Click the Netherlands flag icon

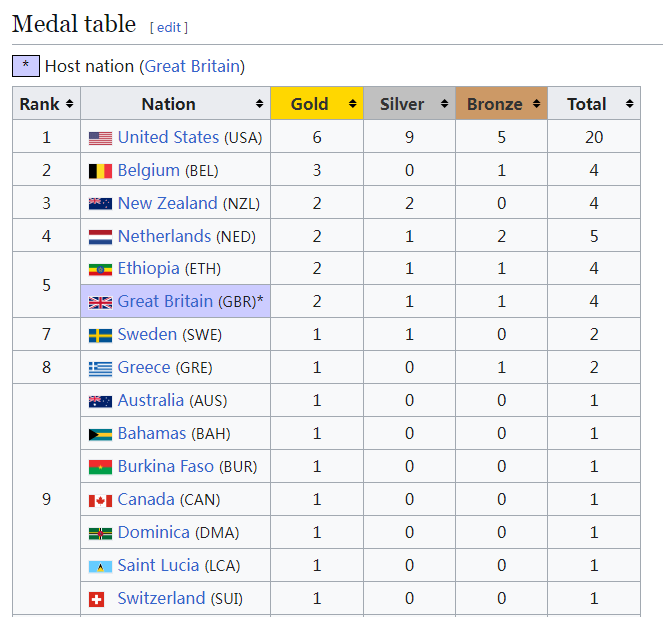pos(100,237)
